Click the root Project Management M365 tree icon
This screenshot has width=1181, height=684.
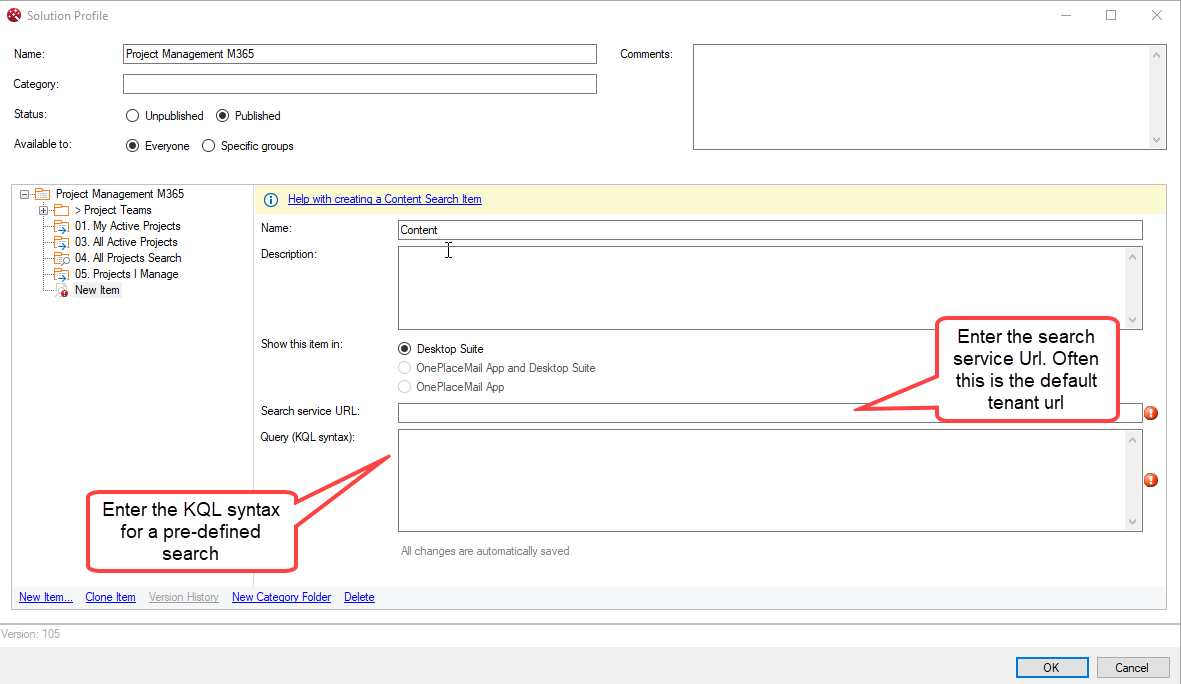(42, 194)
